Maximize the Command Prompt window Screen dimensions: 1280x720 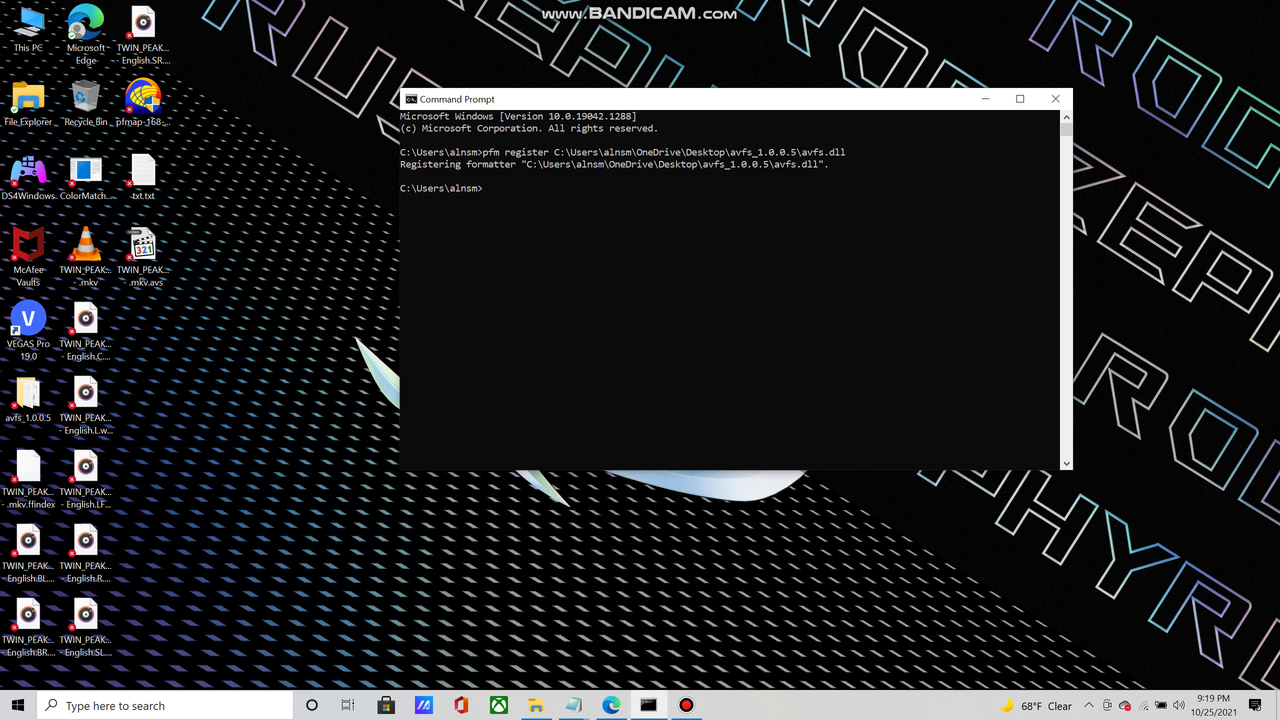(1020, 99)
